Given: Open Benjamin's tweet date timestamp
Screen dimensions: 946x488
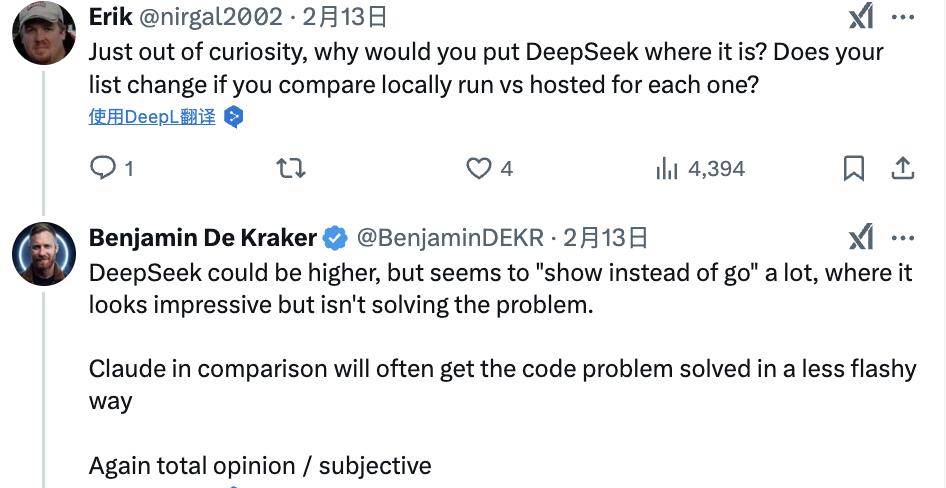Looking at the screenshot, I should coord(605,238).
